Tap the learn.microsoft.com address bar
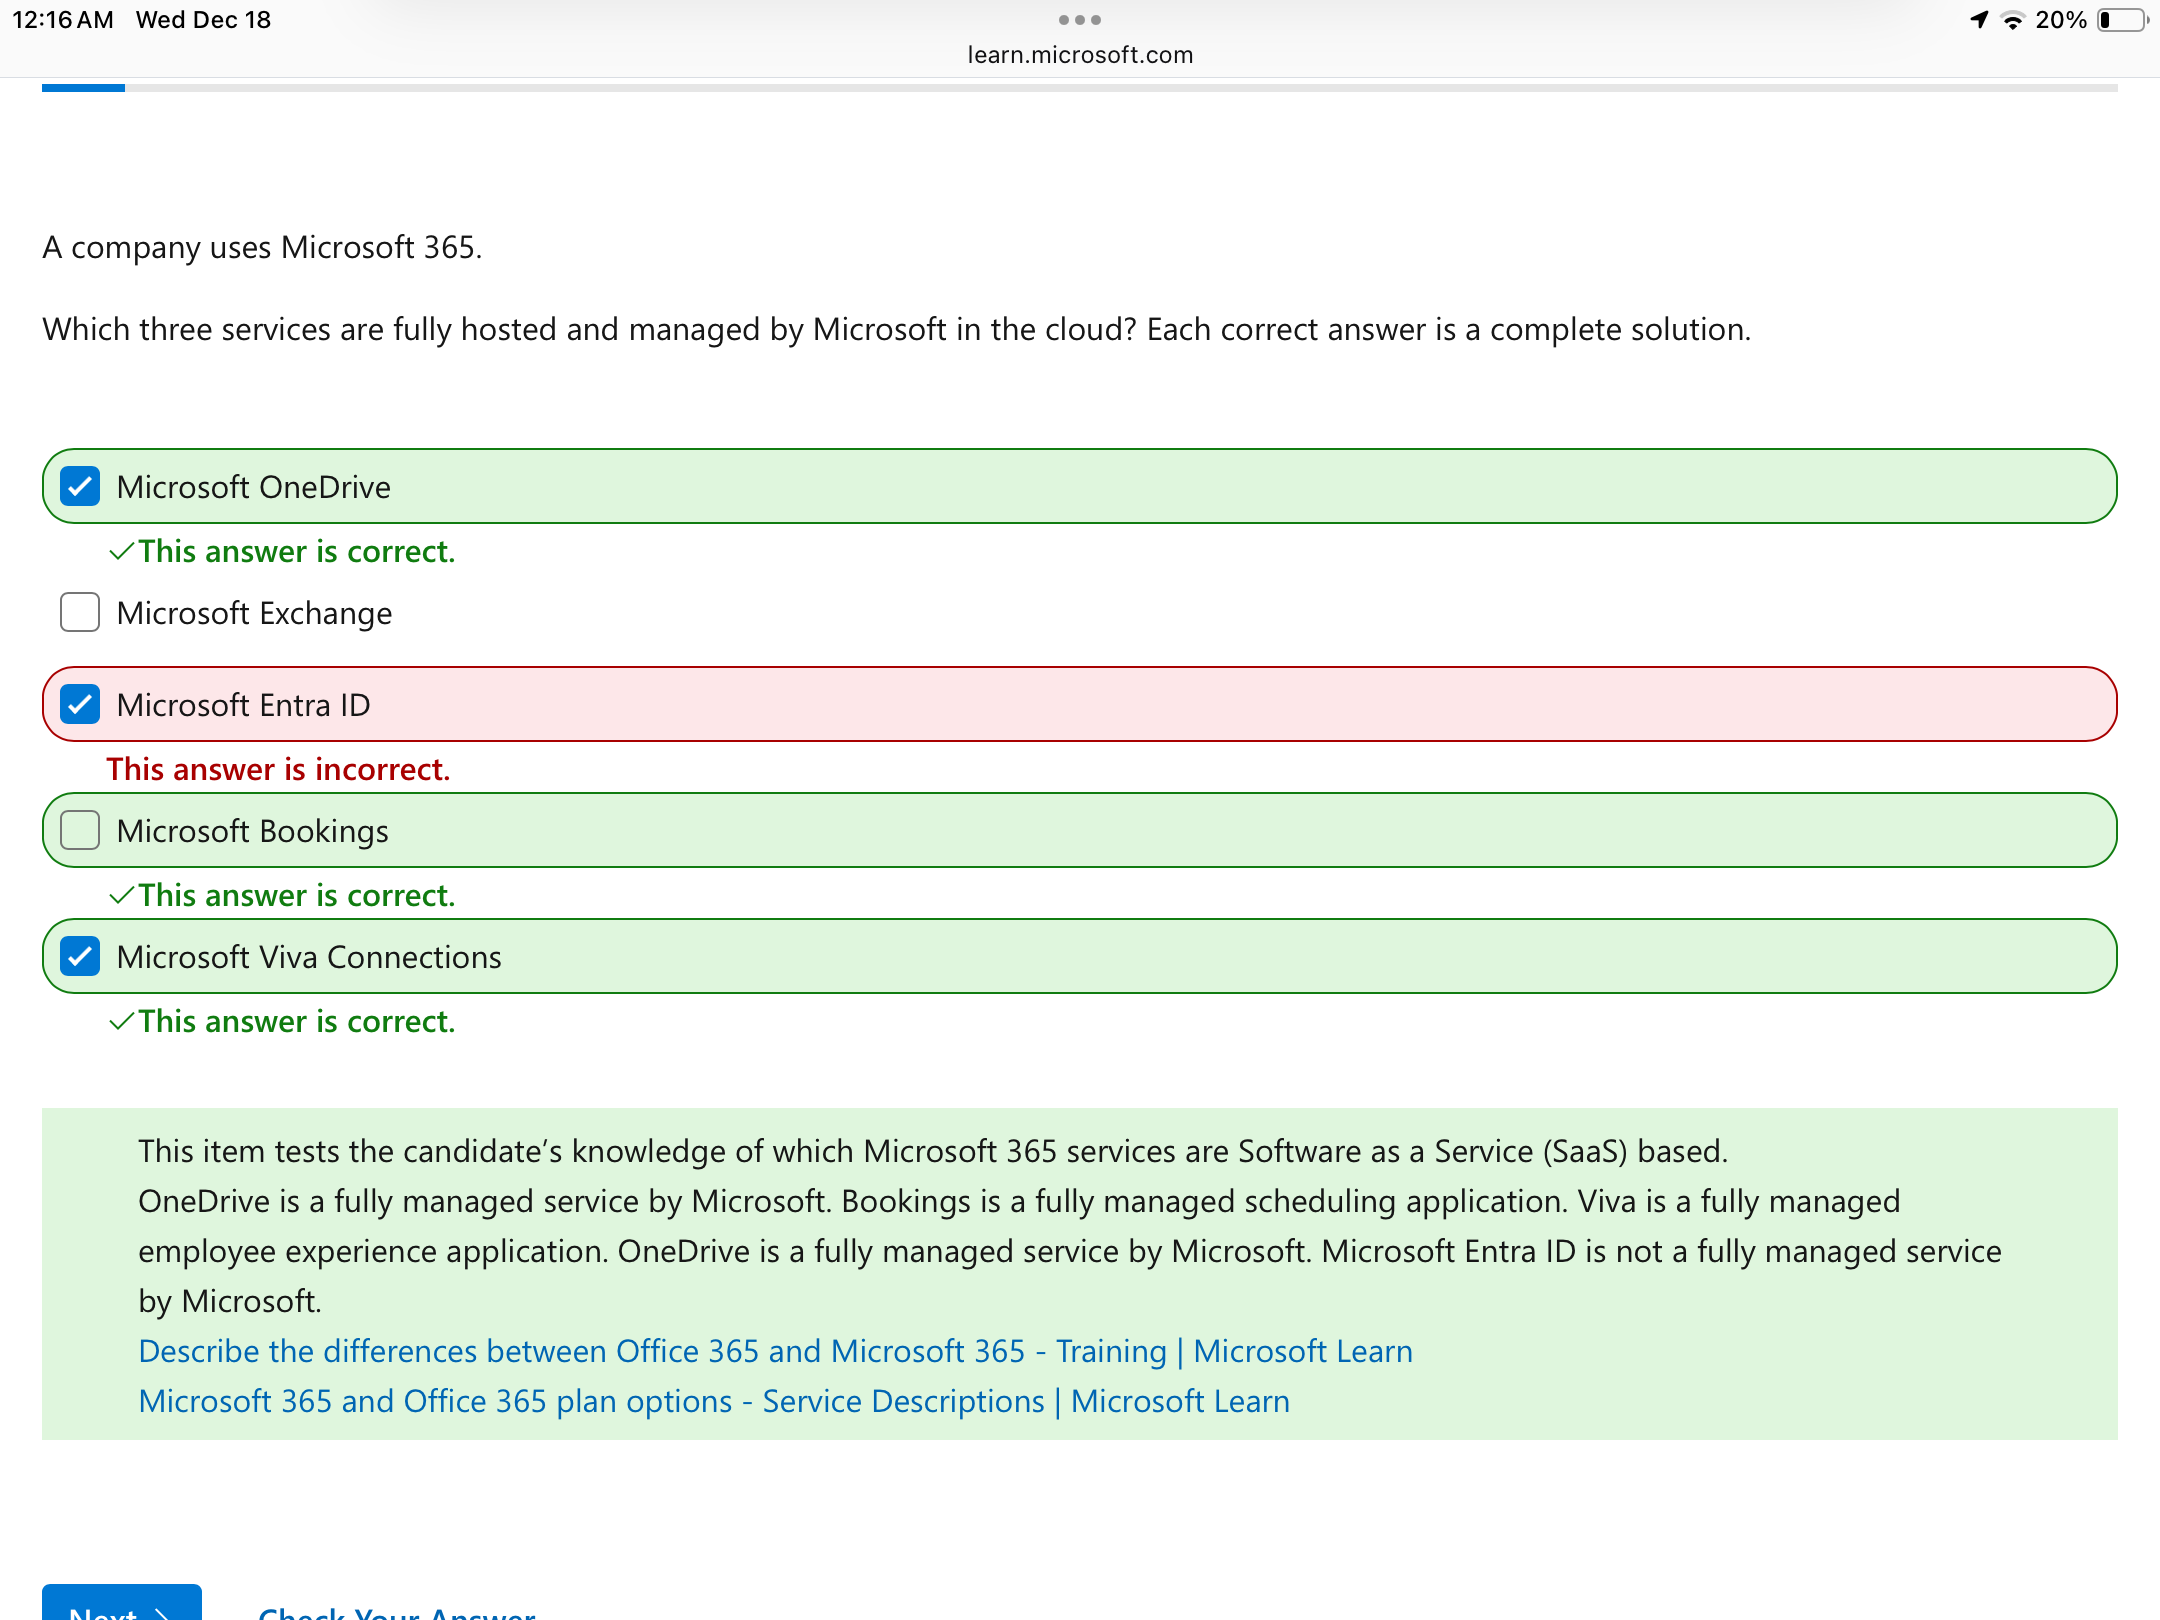The image size is (2160, 1620). (x=1080, y=55)
